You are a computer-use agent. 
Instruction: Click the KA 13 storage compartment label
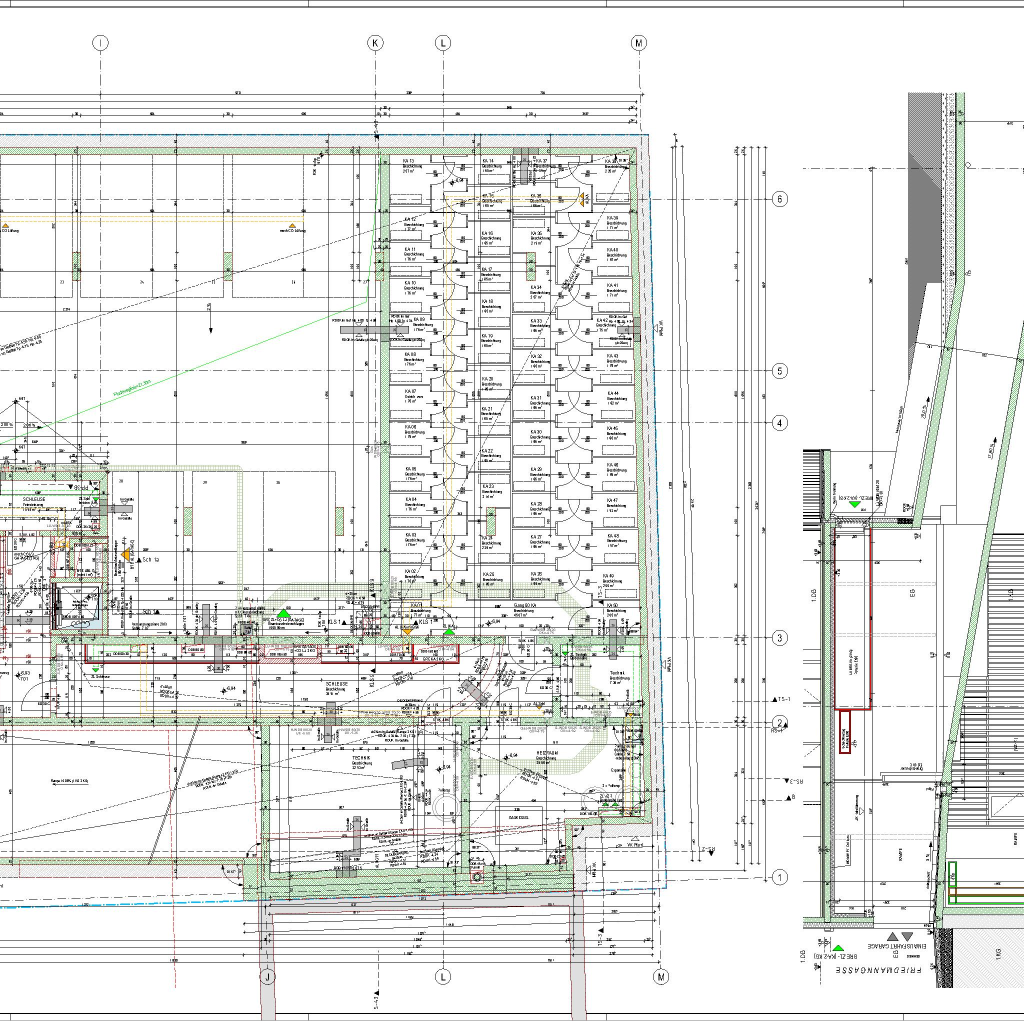click(x=409, y=162)
